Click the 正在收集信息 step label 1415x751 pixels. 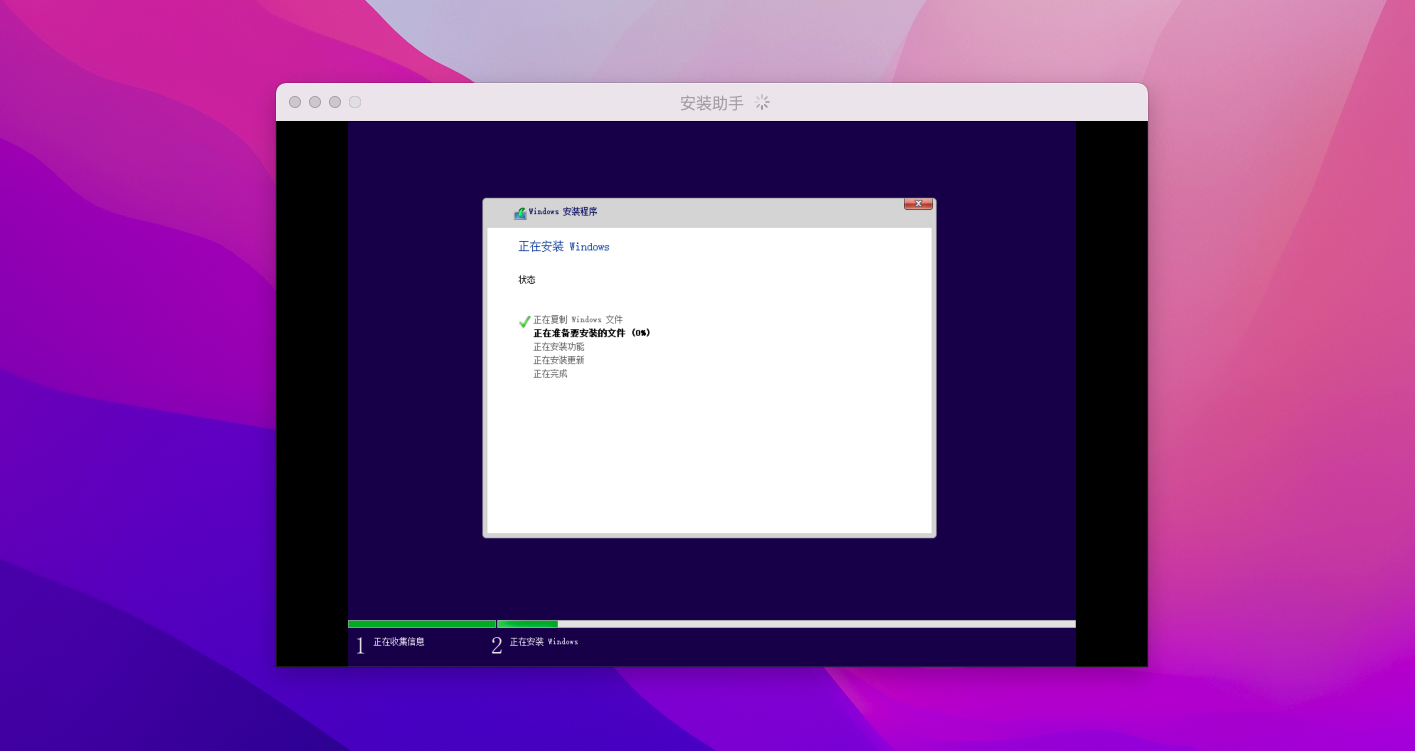click(x=399, y=642)
